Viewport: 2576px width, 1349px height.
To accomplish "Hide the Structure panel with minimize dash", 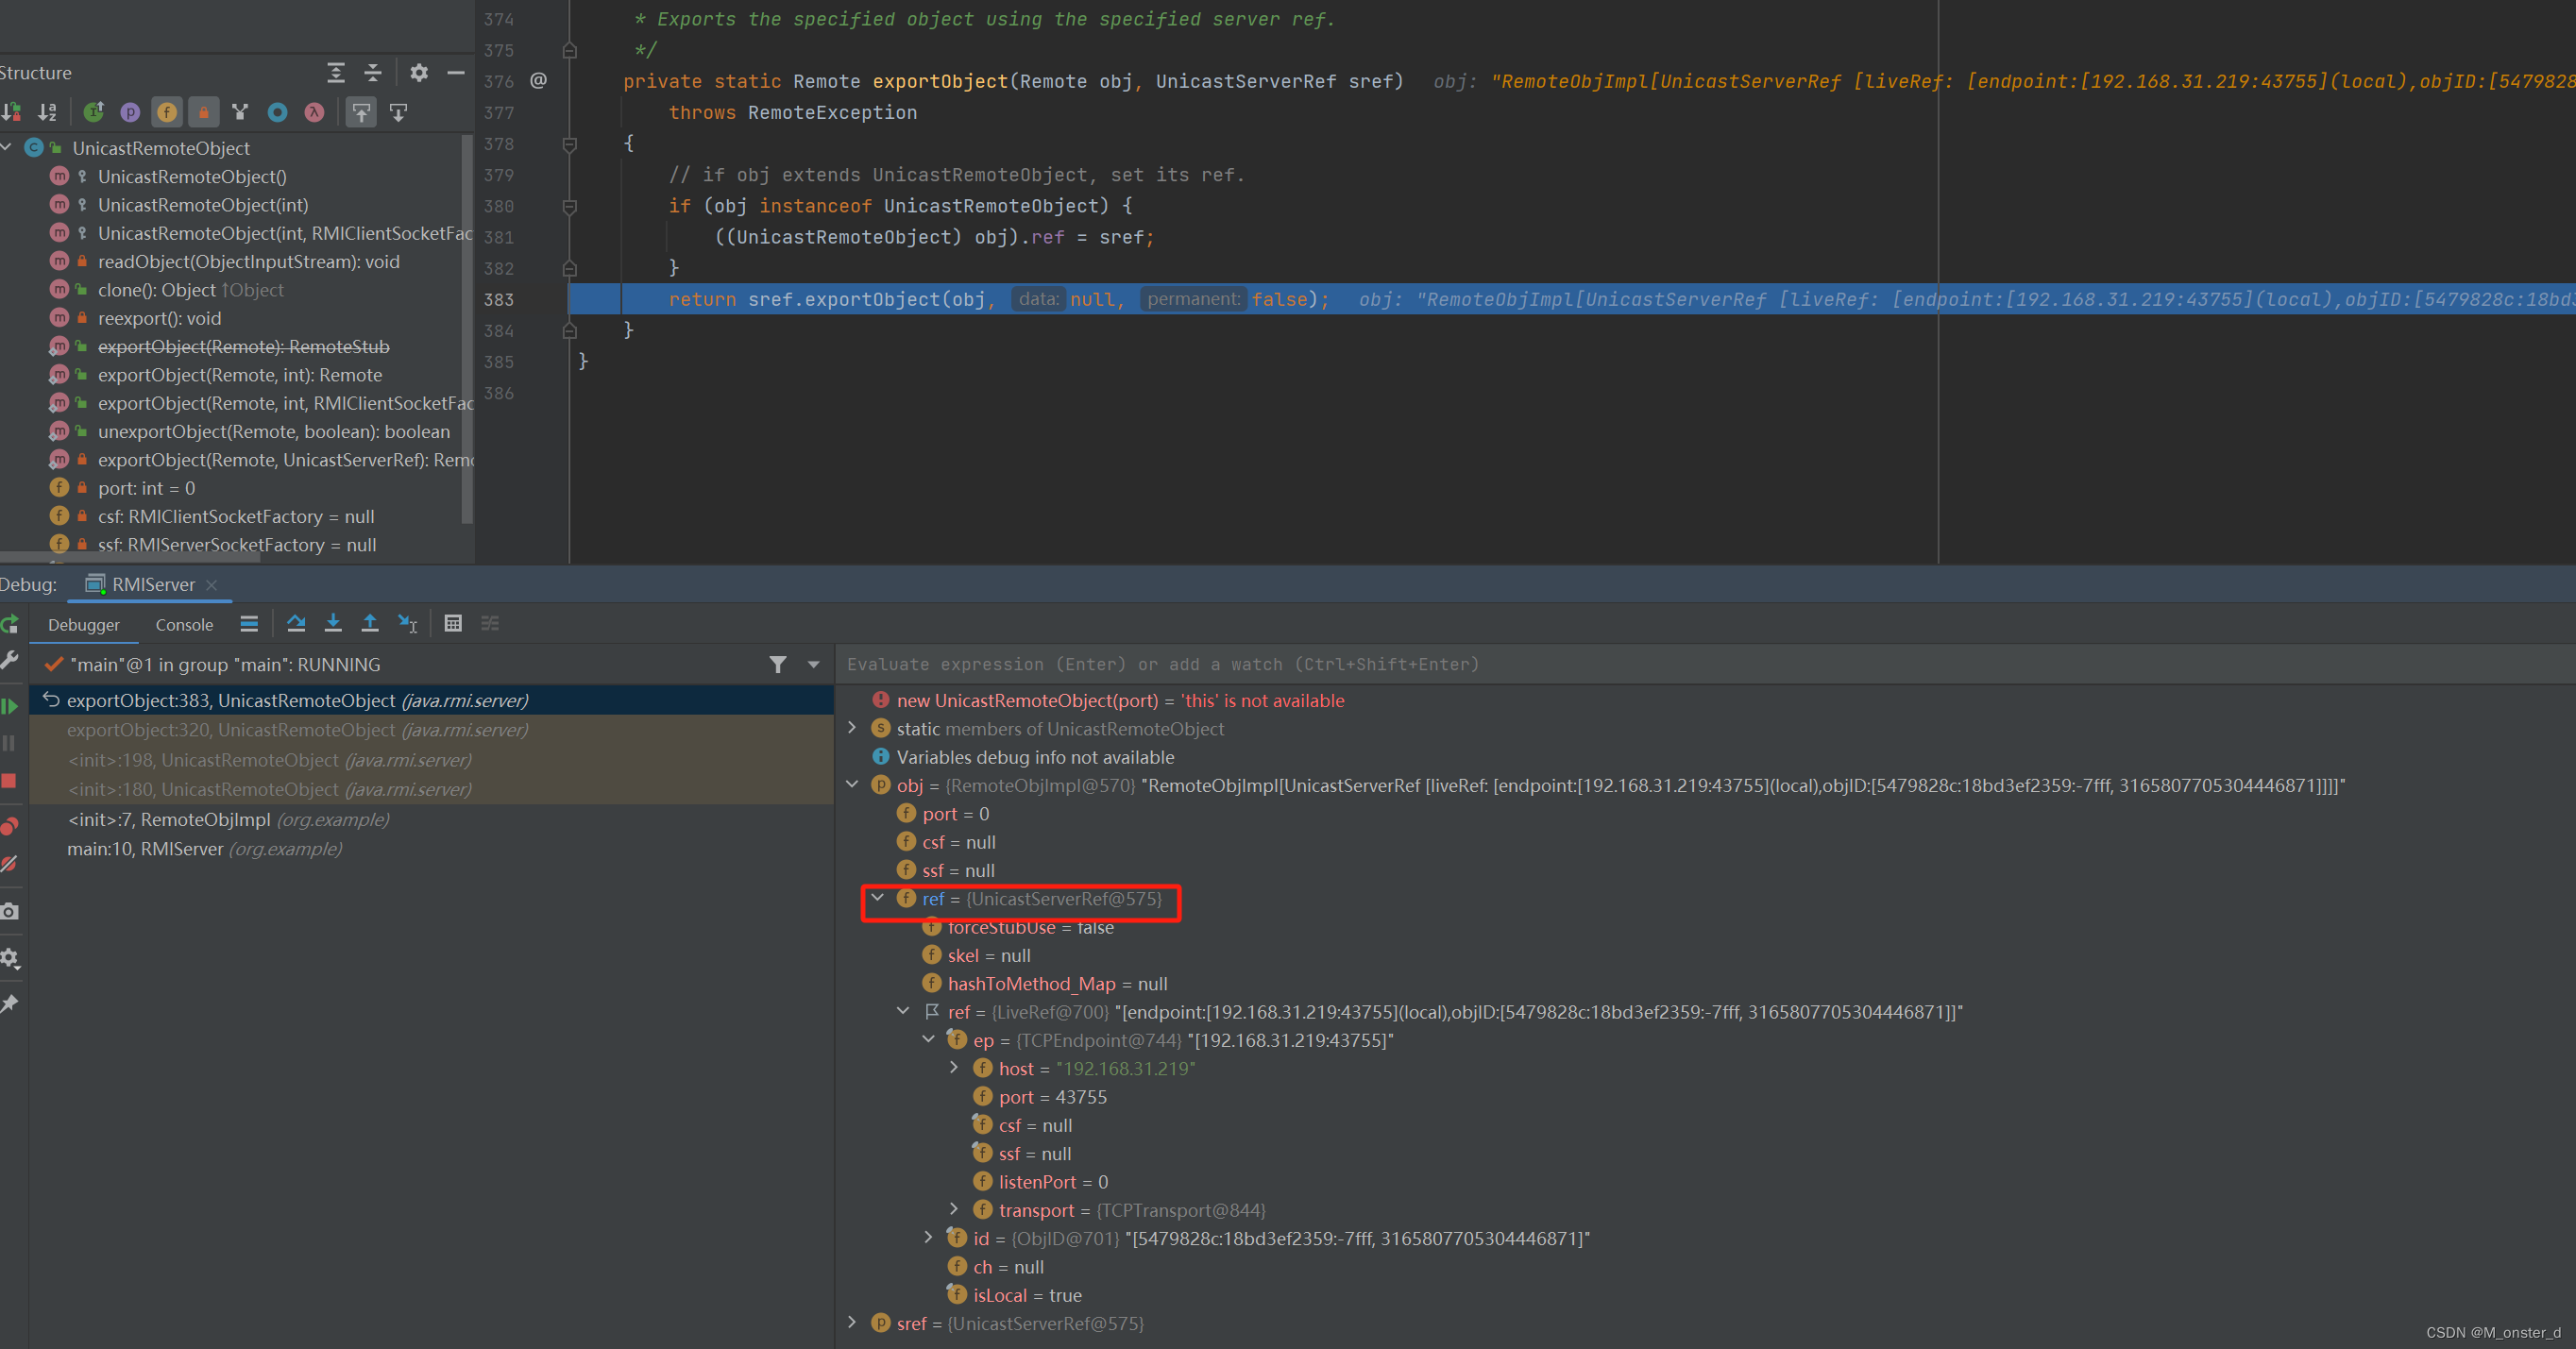I will point(456,72).
